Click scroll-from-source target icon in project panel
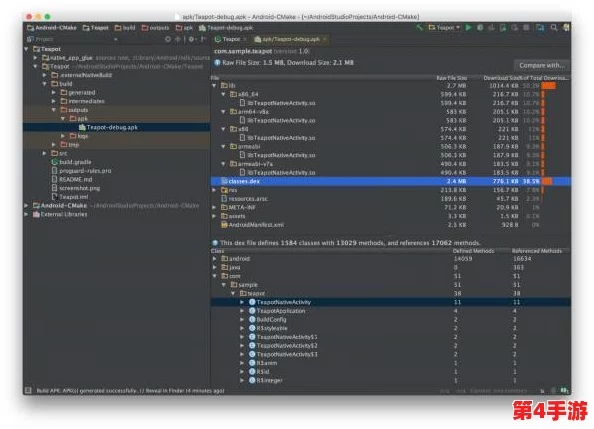Image resolution: width=594 pixels, height=429 pixels. point(168,39)
